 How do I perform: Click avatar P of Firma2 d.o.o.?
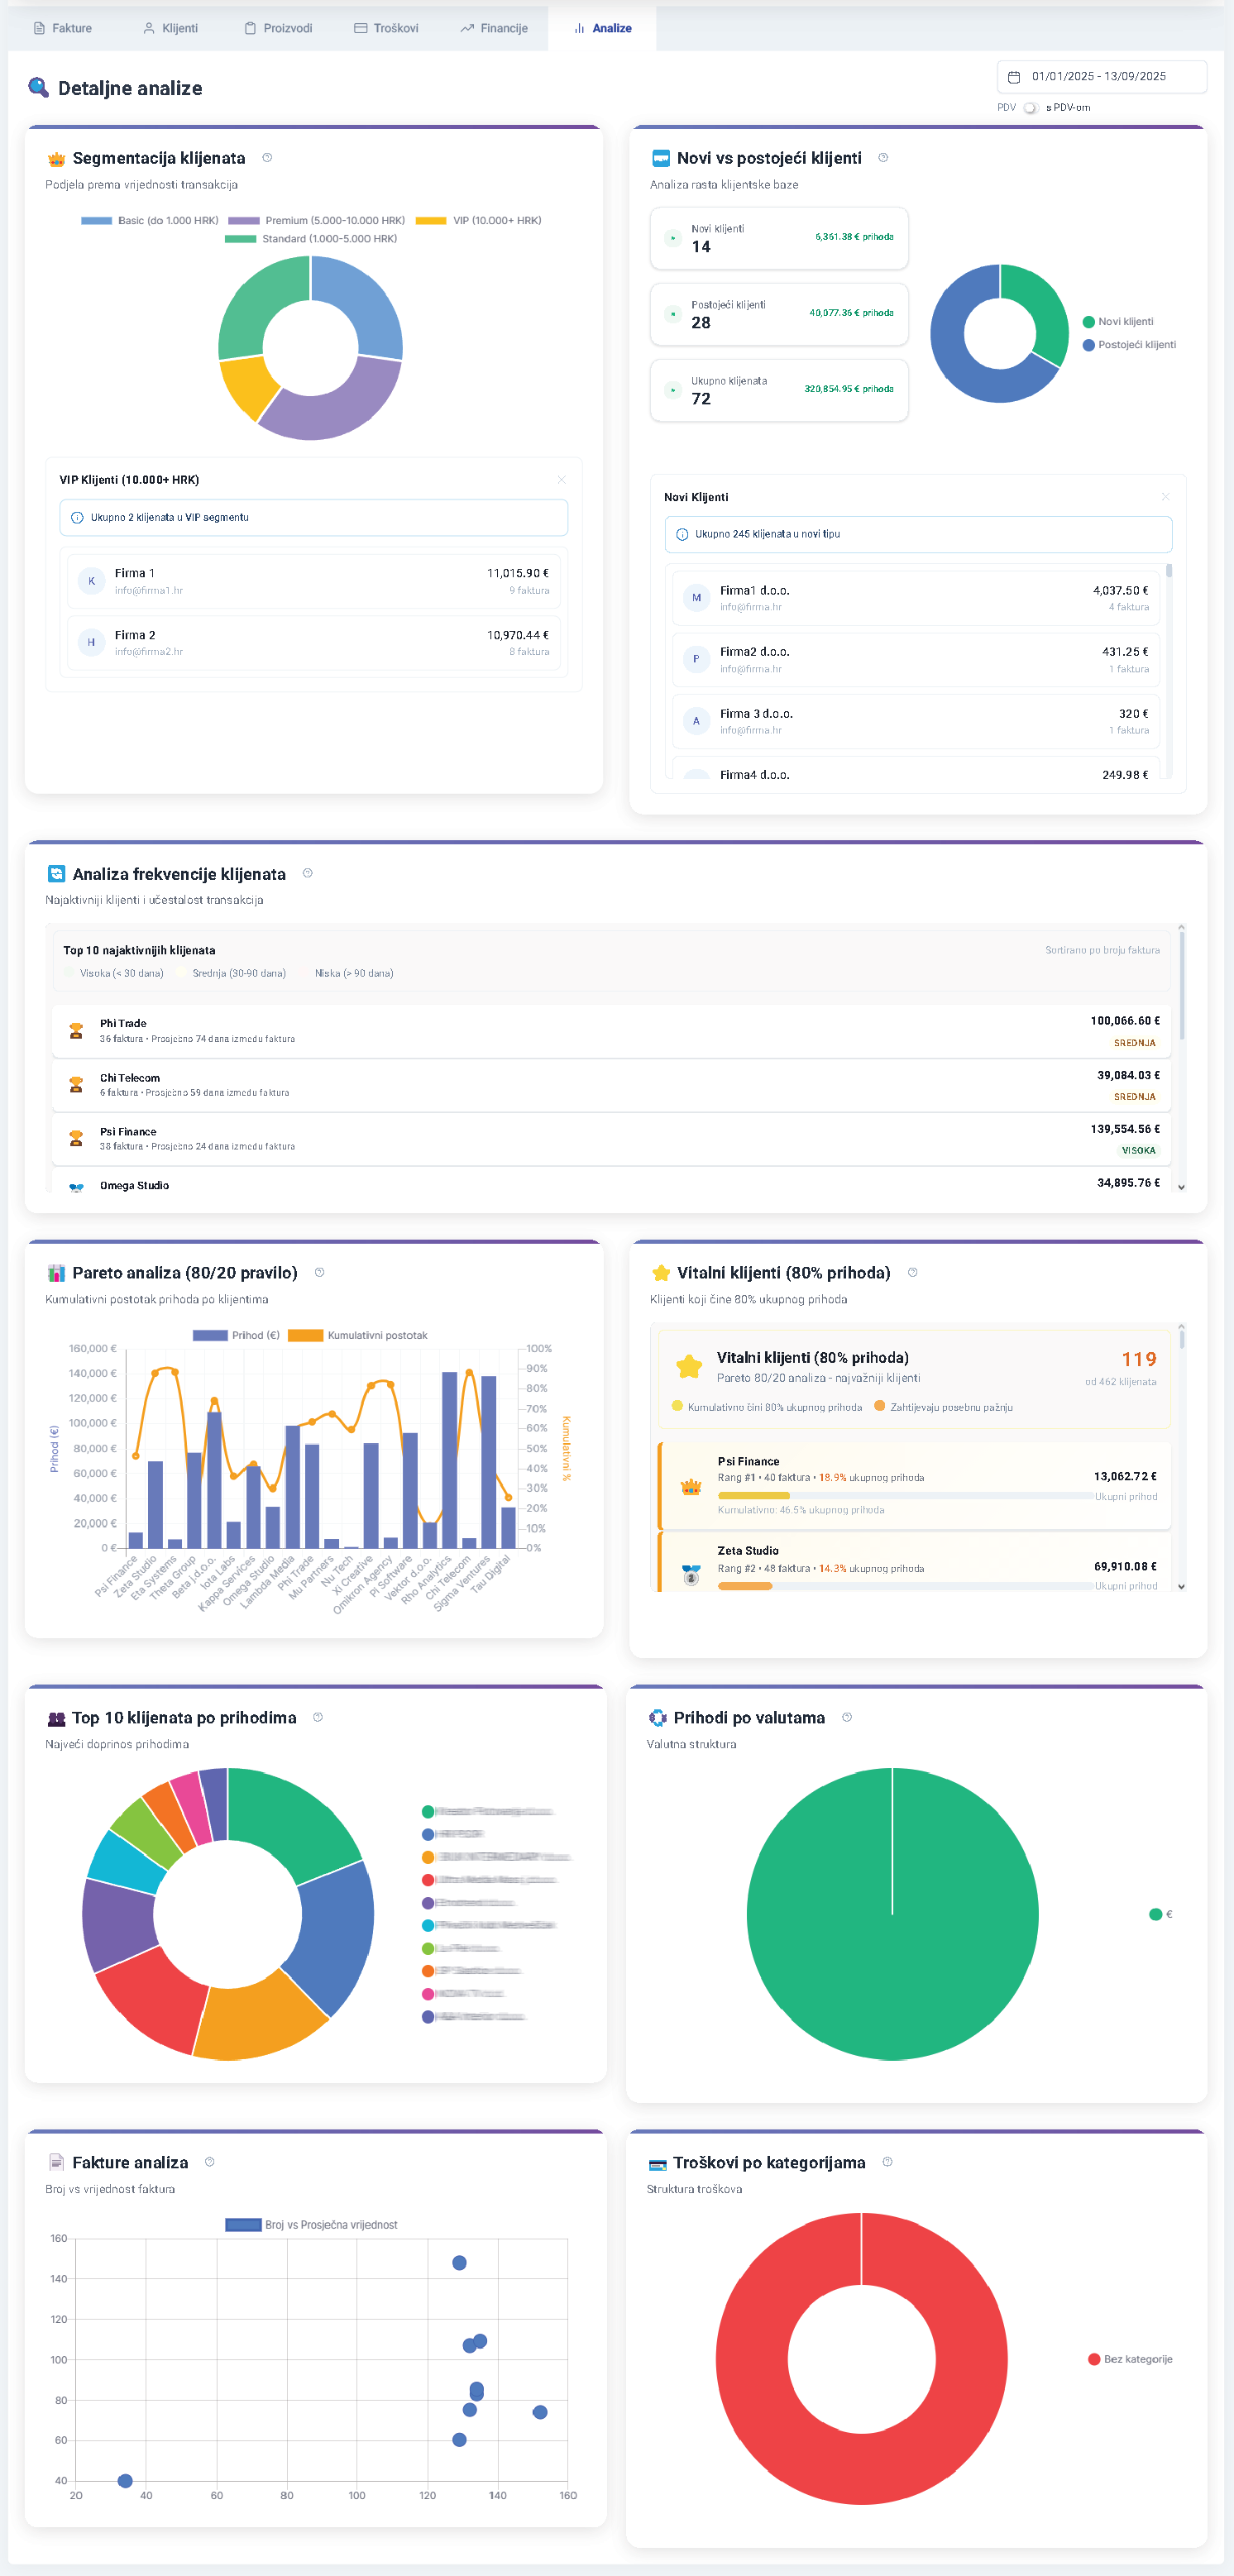click(696, 660)
